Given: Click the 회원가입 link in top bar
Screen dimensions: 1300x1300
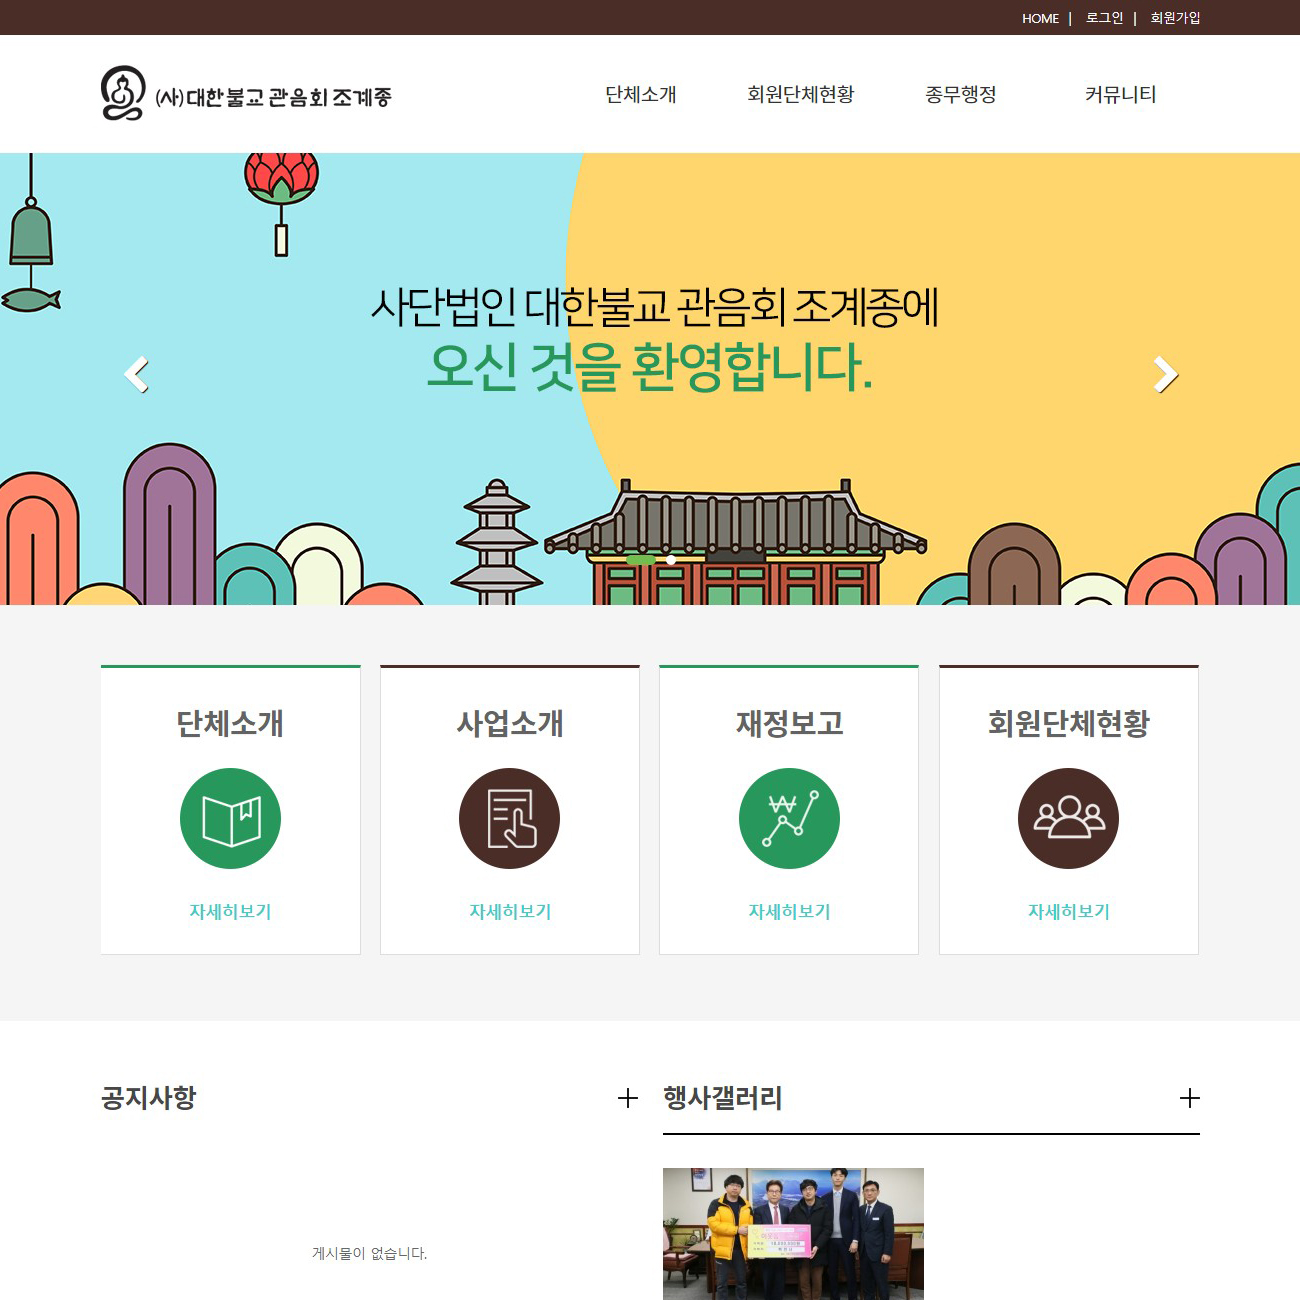Looking at the screenshot, I should [x=1175, y=18].
